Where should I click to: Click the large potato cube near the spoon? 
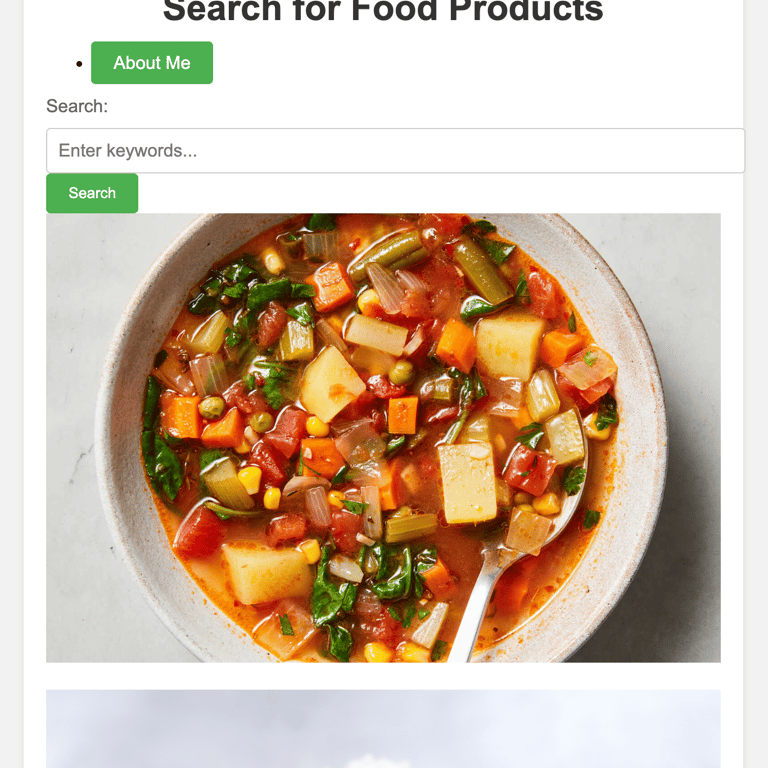pyautogui.click(x=468, y=483)
